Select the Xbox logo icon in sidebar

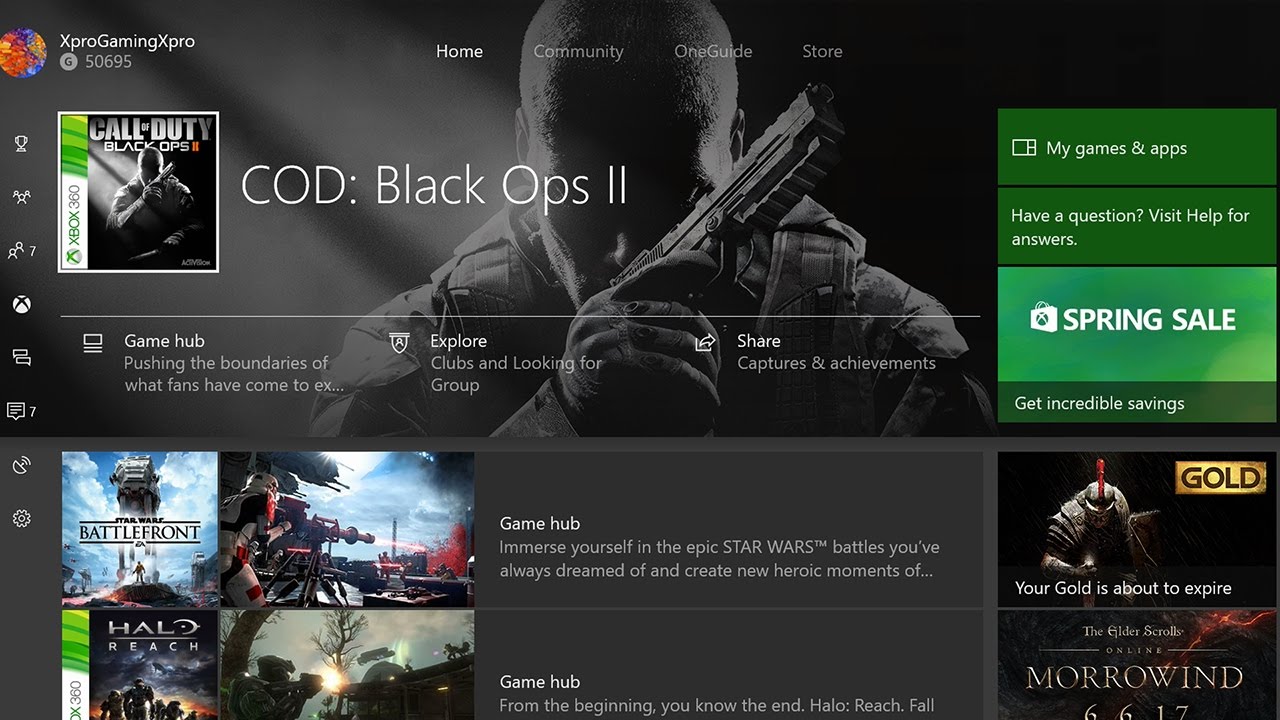click(21, 304)
